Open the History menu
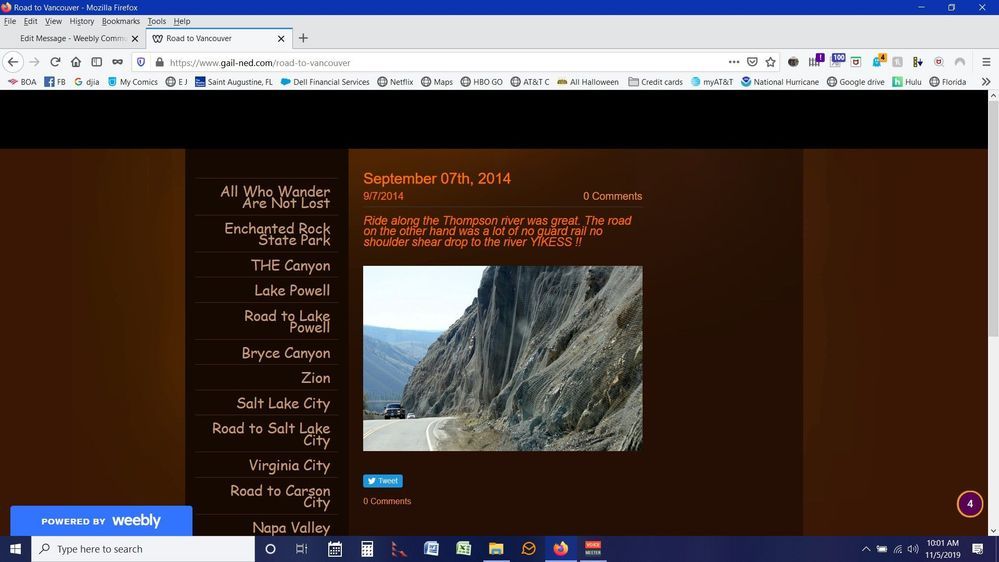This screenshot has height=562, width=999. click(x=81, y=21)
